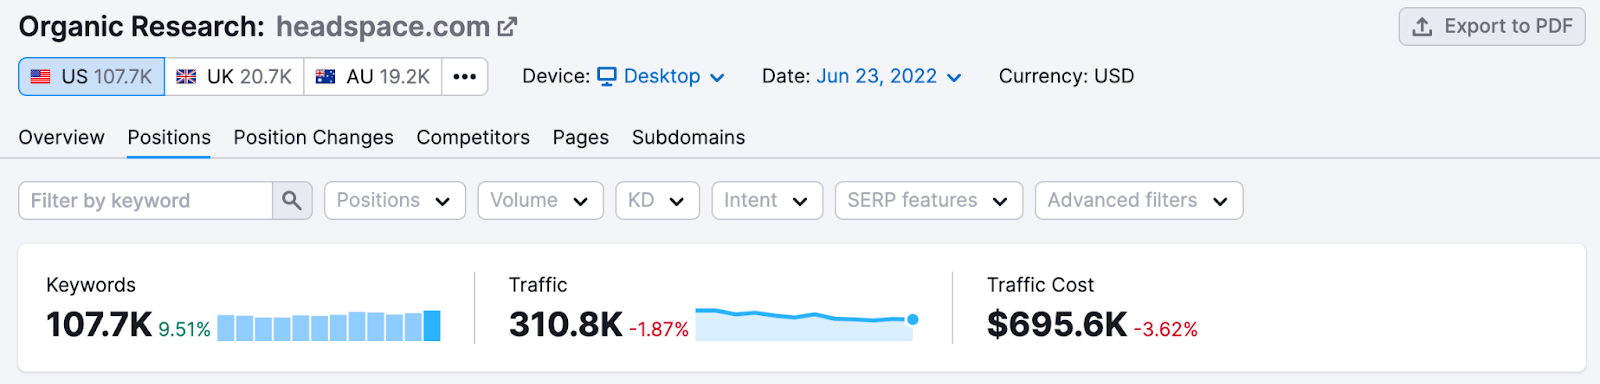1600x384 pixels.
Task: Click the Export to PDF upload icon
Action: 1422,27
